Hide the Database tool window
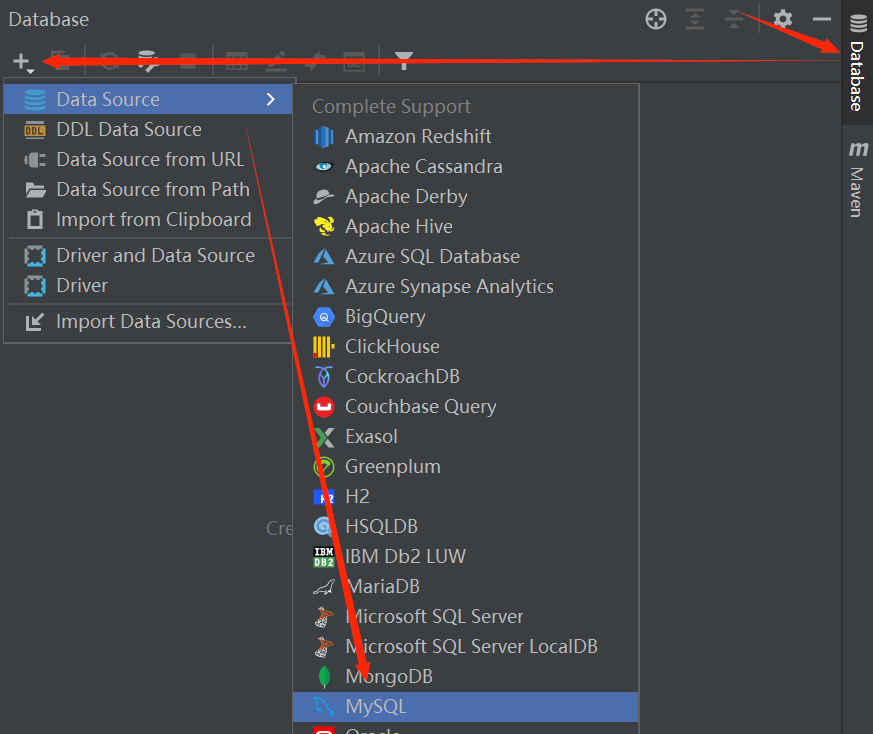The height and width of the screenshot is (734, 873). 822,19
